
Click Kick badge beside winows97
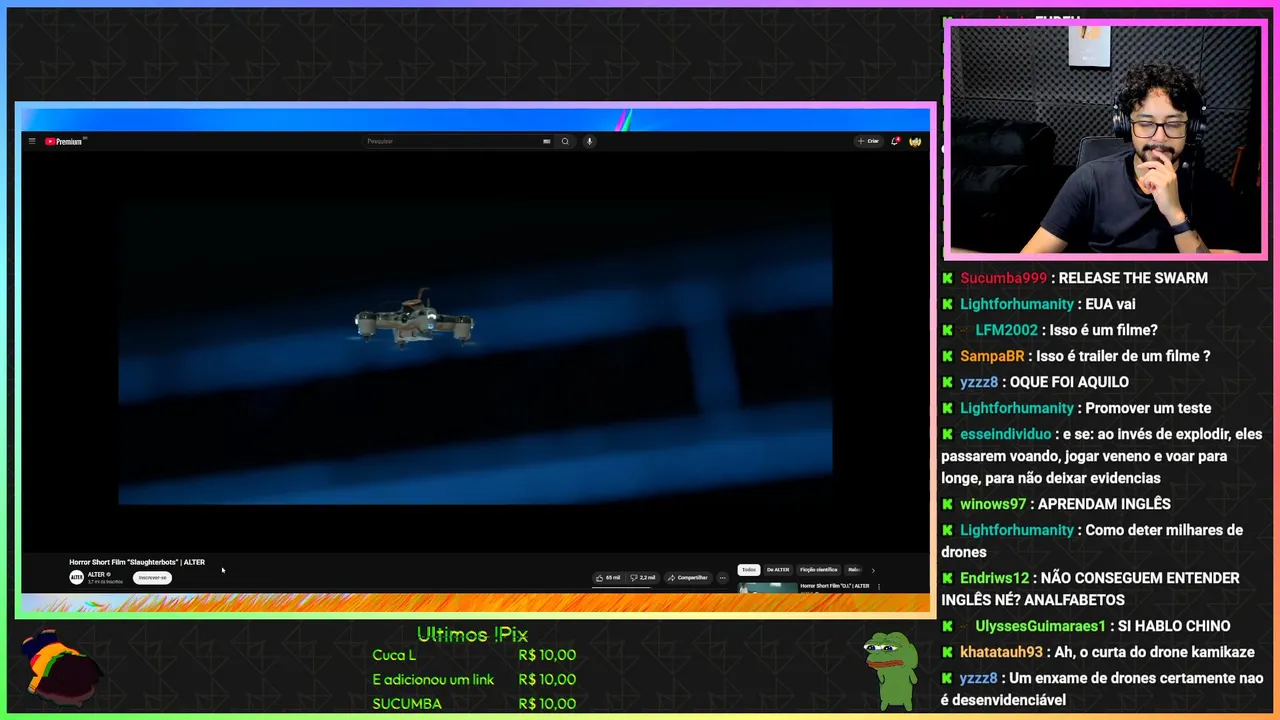tap(948, 504)
